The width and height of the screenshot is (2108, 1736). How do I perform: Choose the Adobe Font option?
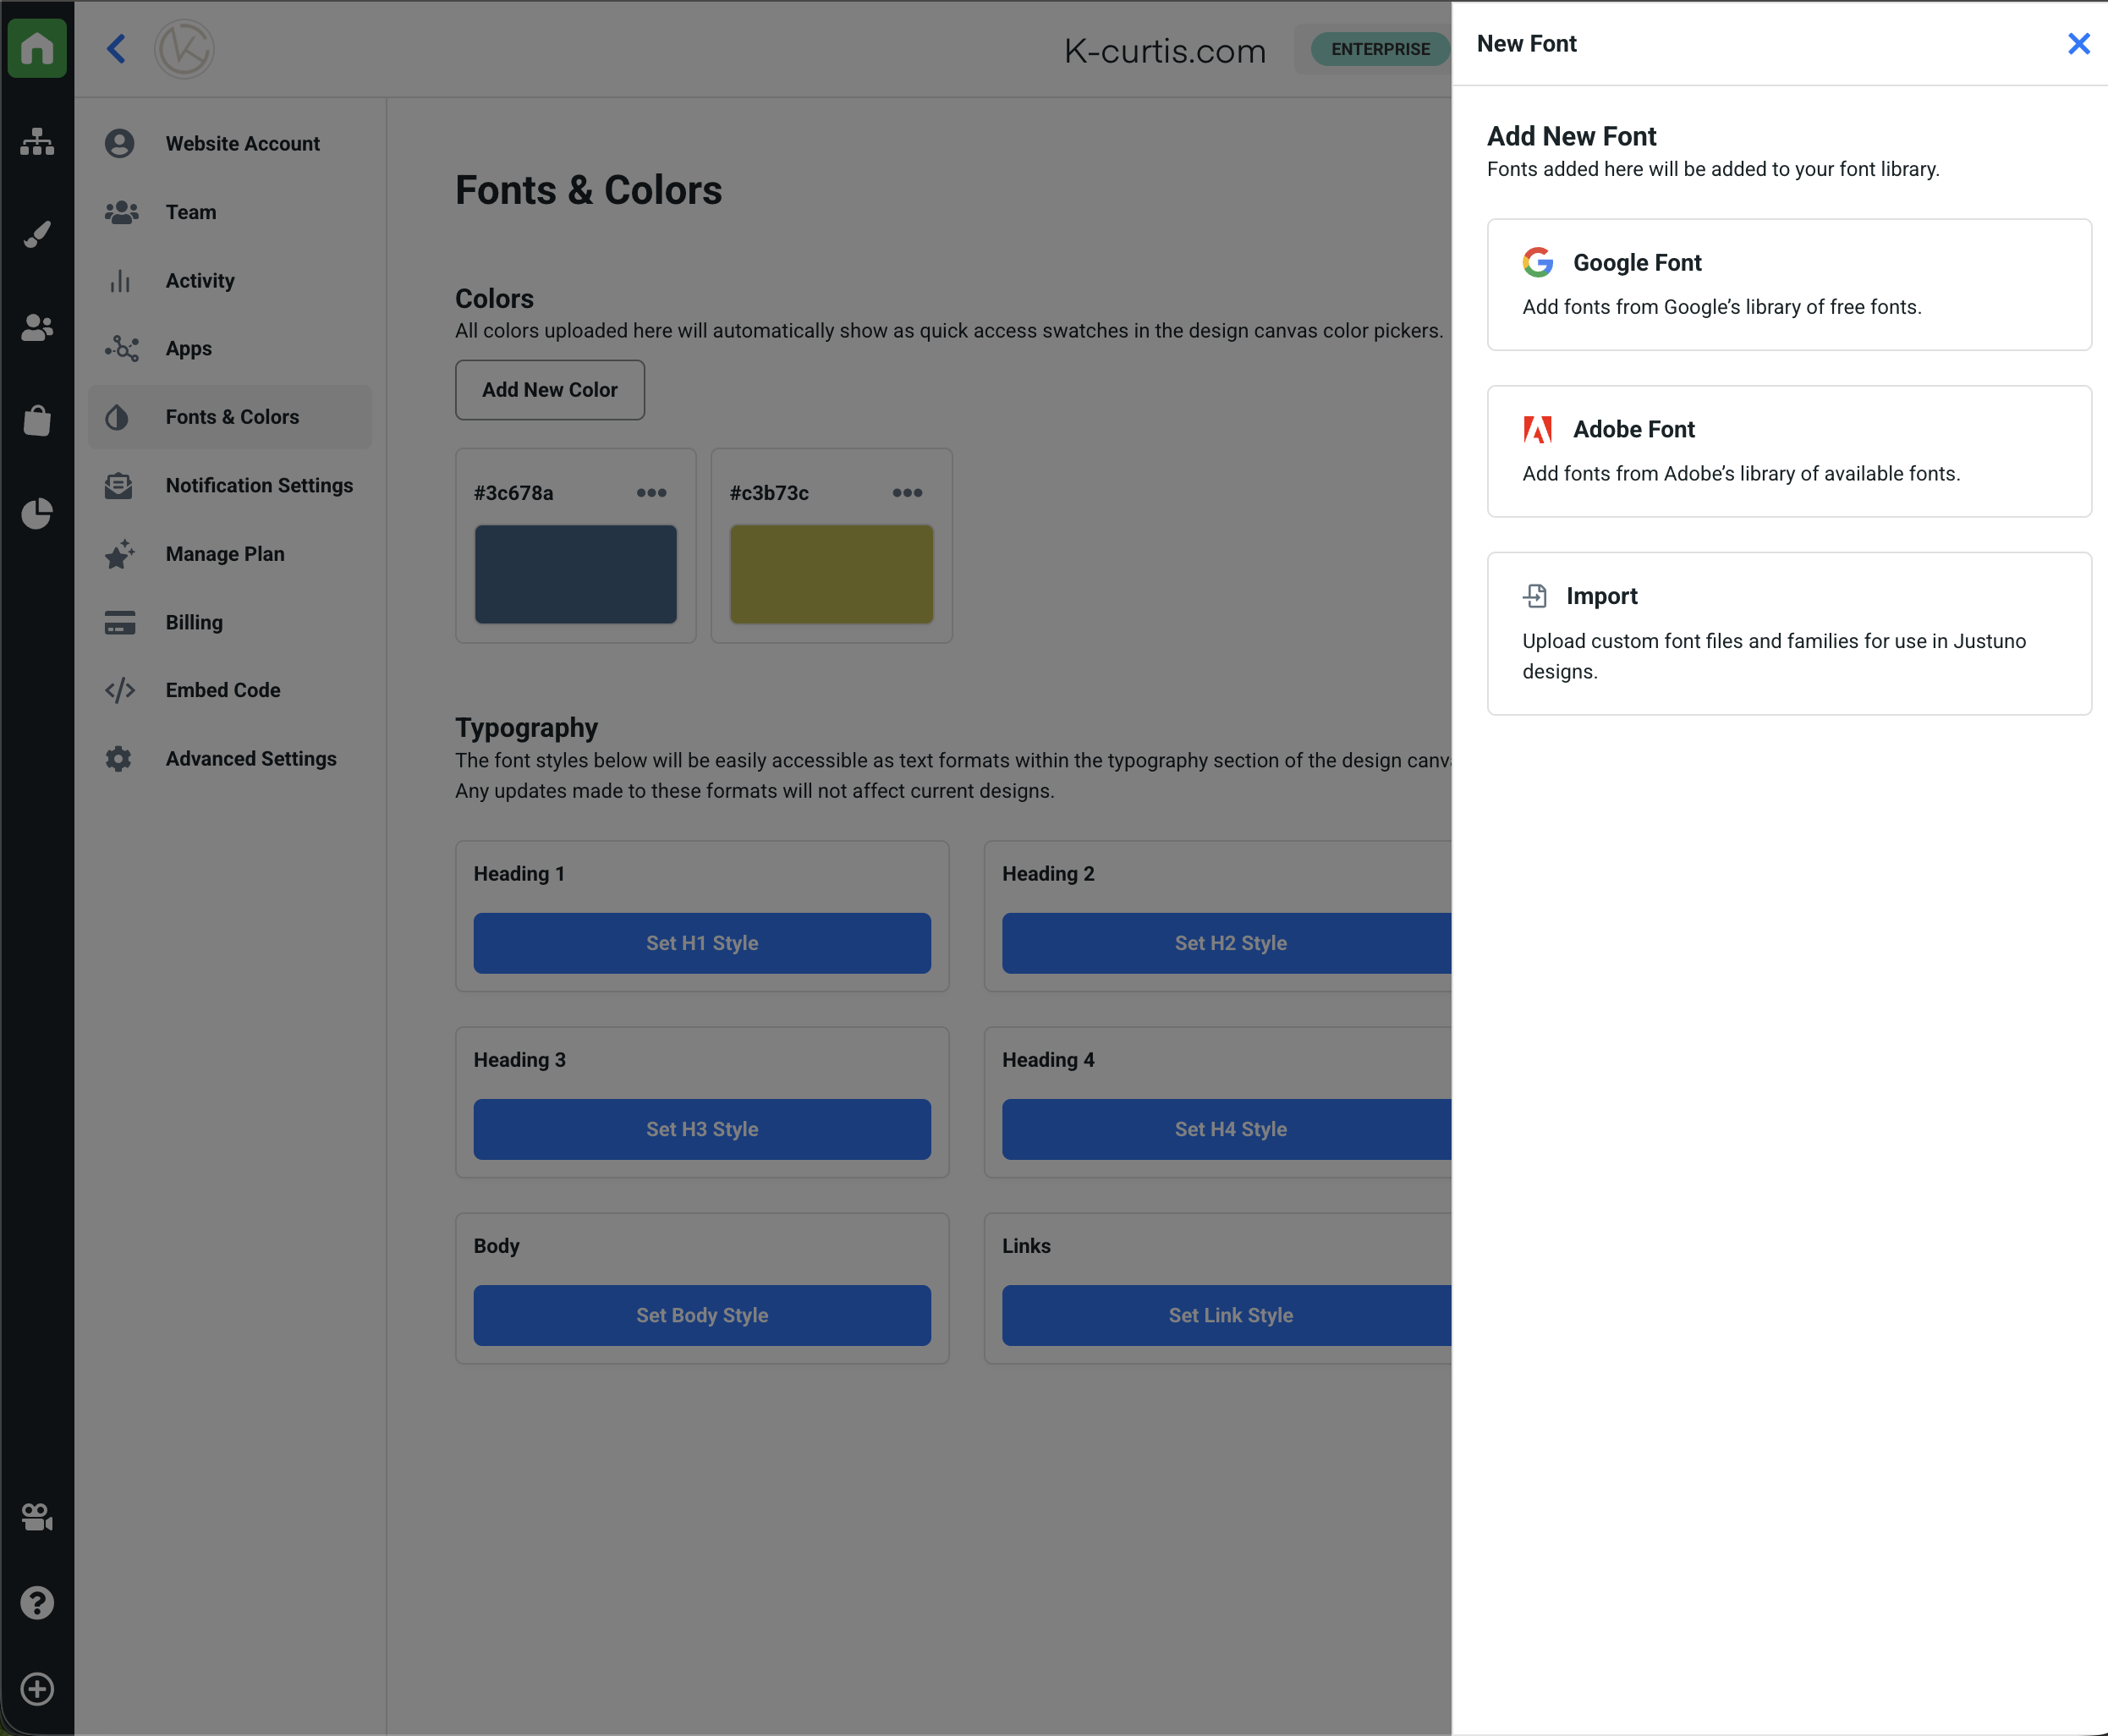point(1789,451)
